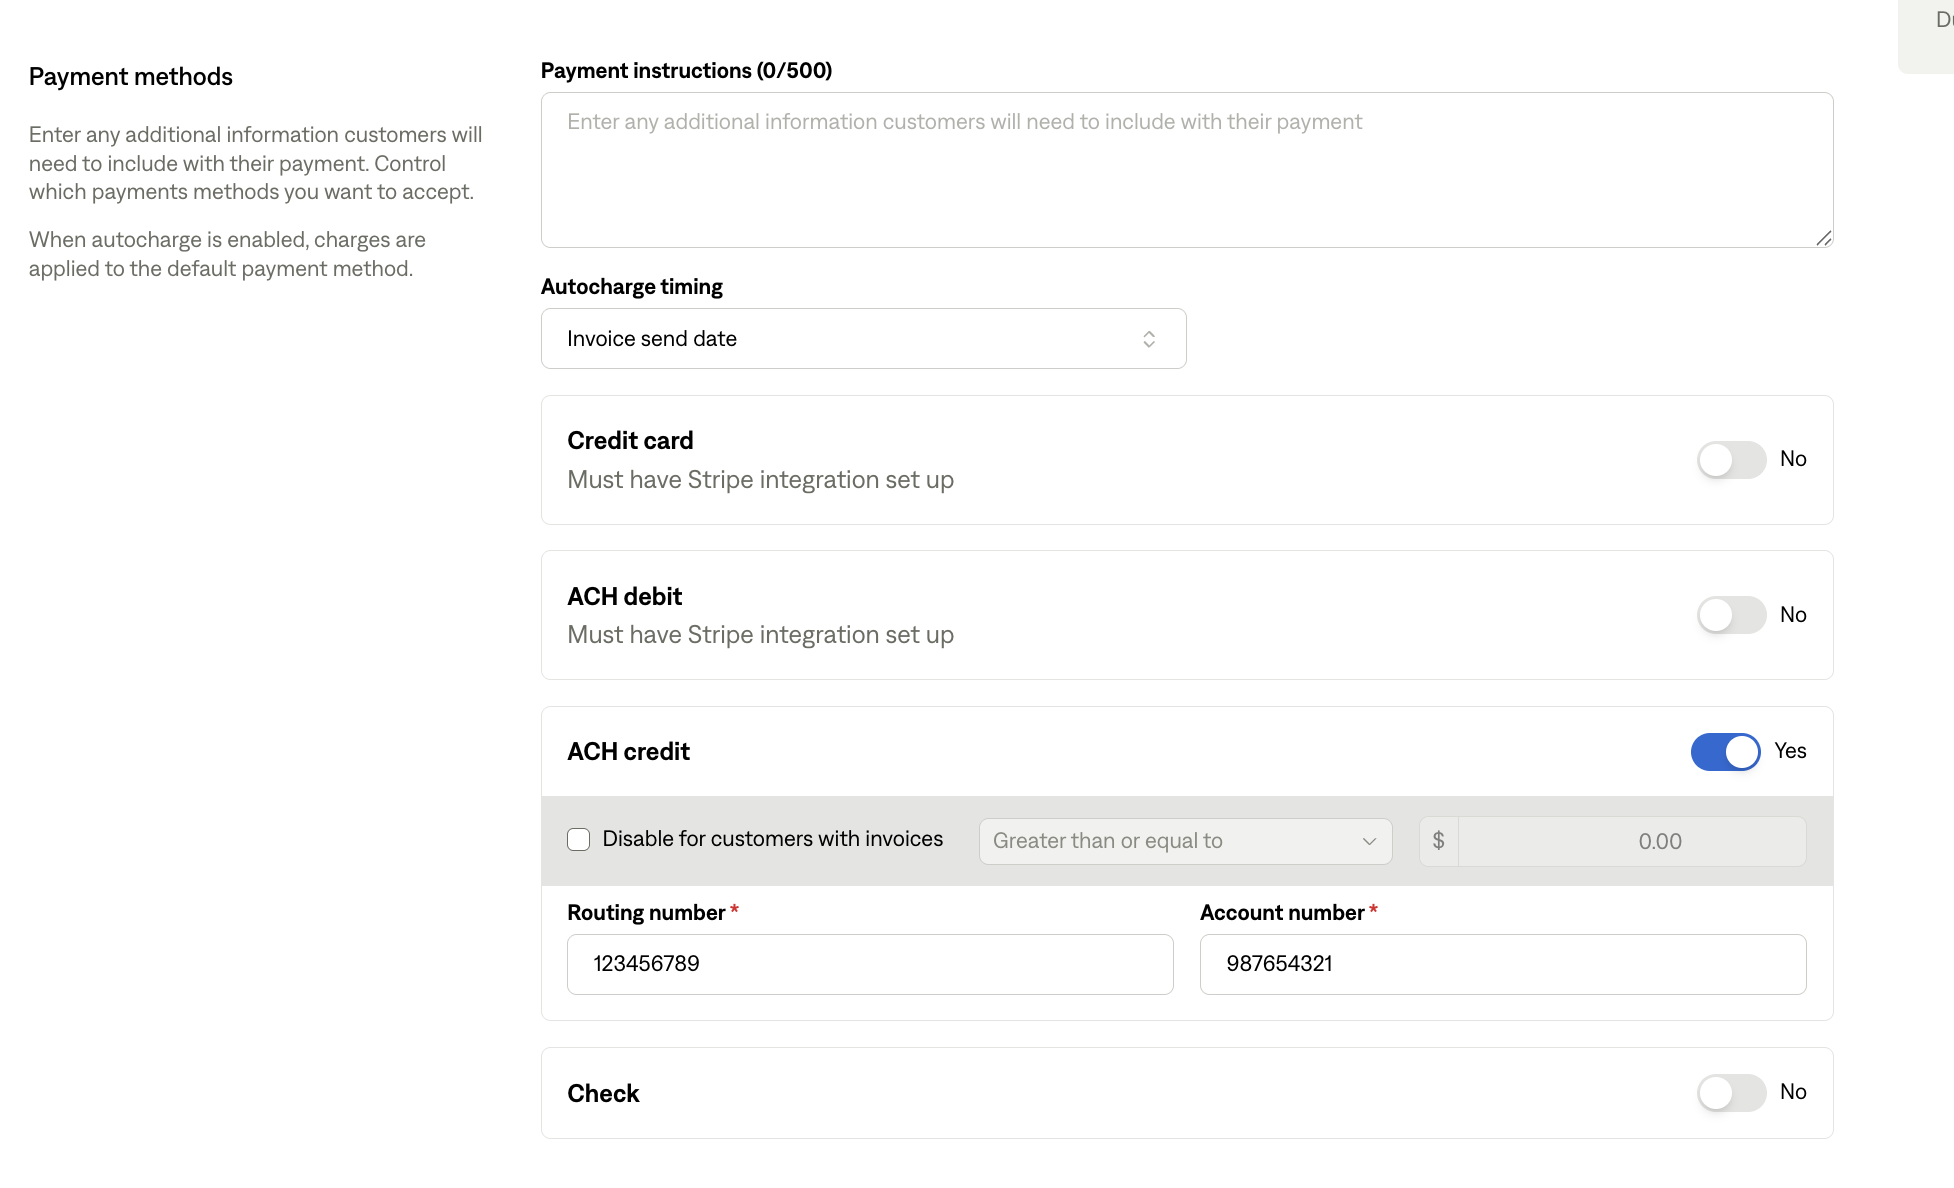Click the textarea resize handle icon

[1824, 238]
